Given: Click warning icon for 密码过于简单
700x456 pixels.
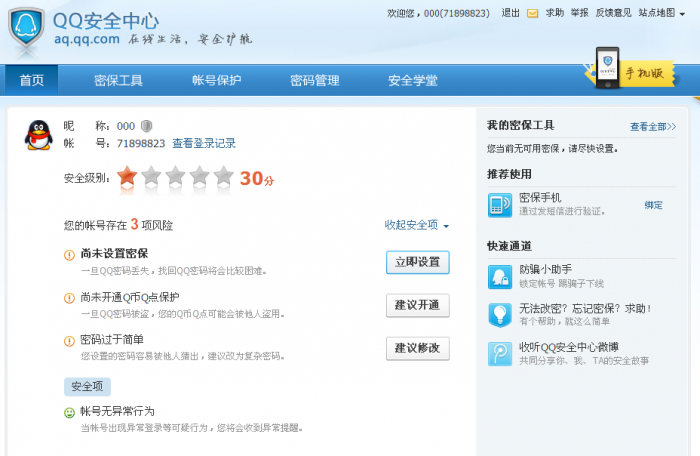Looking at the screenshot, I should 69,341.
